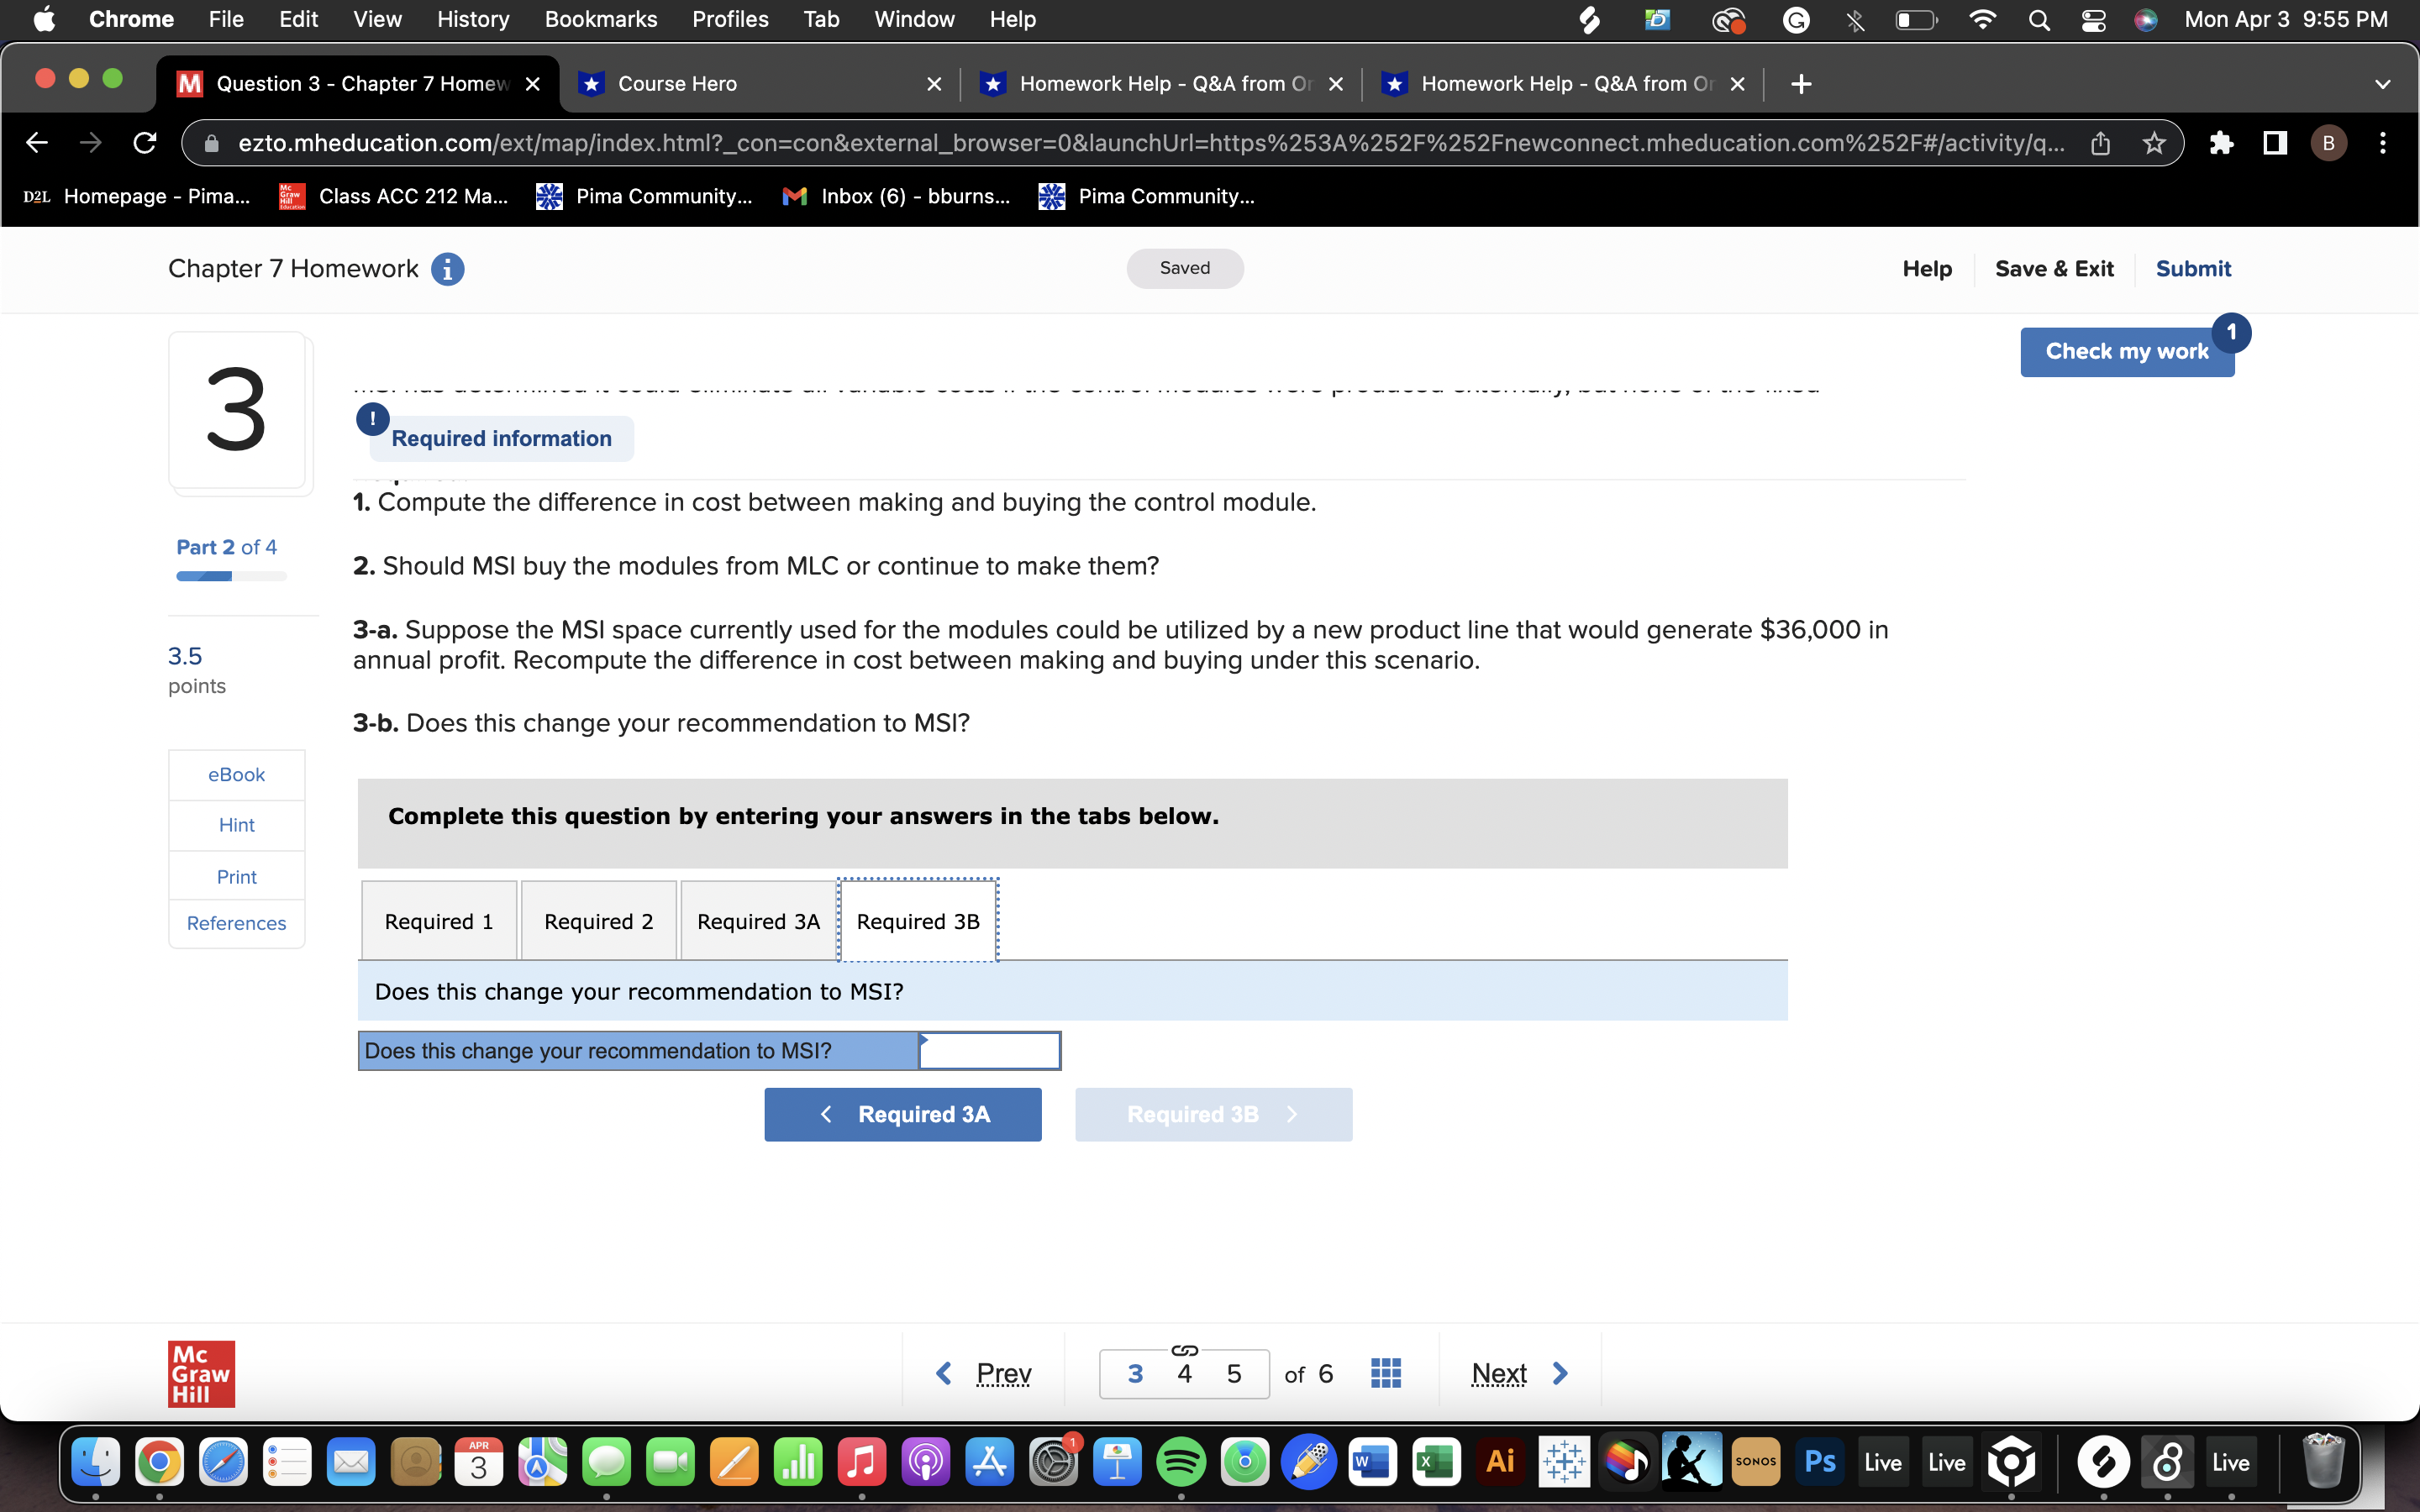Go back using Required 3A button
Viewport: 2420px width, 1512px height.
pos(902,1114)
